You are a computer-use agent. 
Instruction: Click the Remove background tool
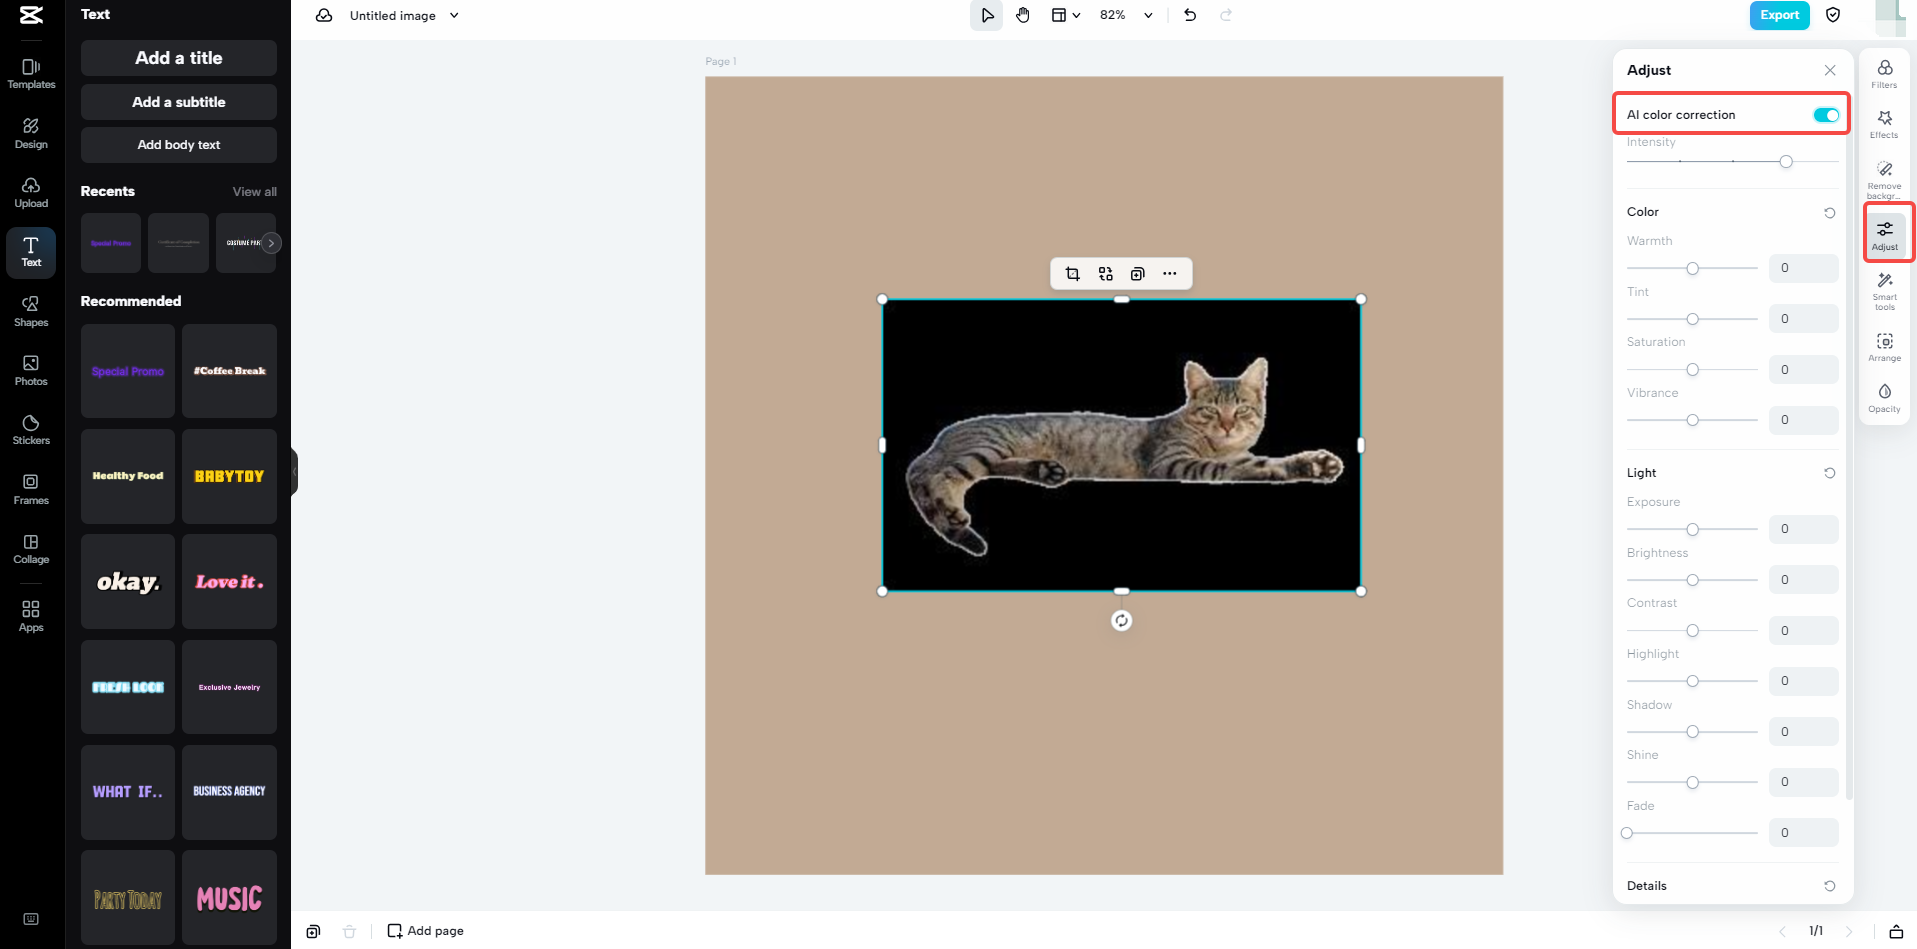click(1884, 178)
